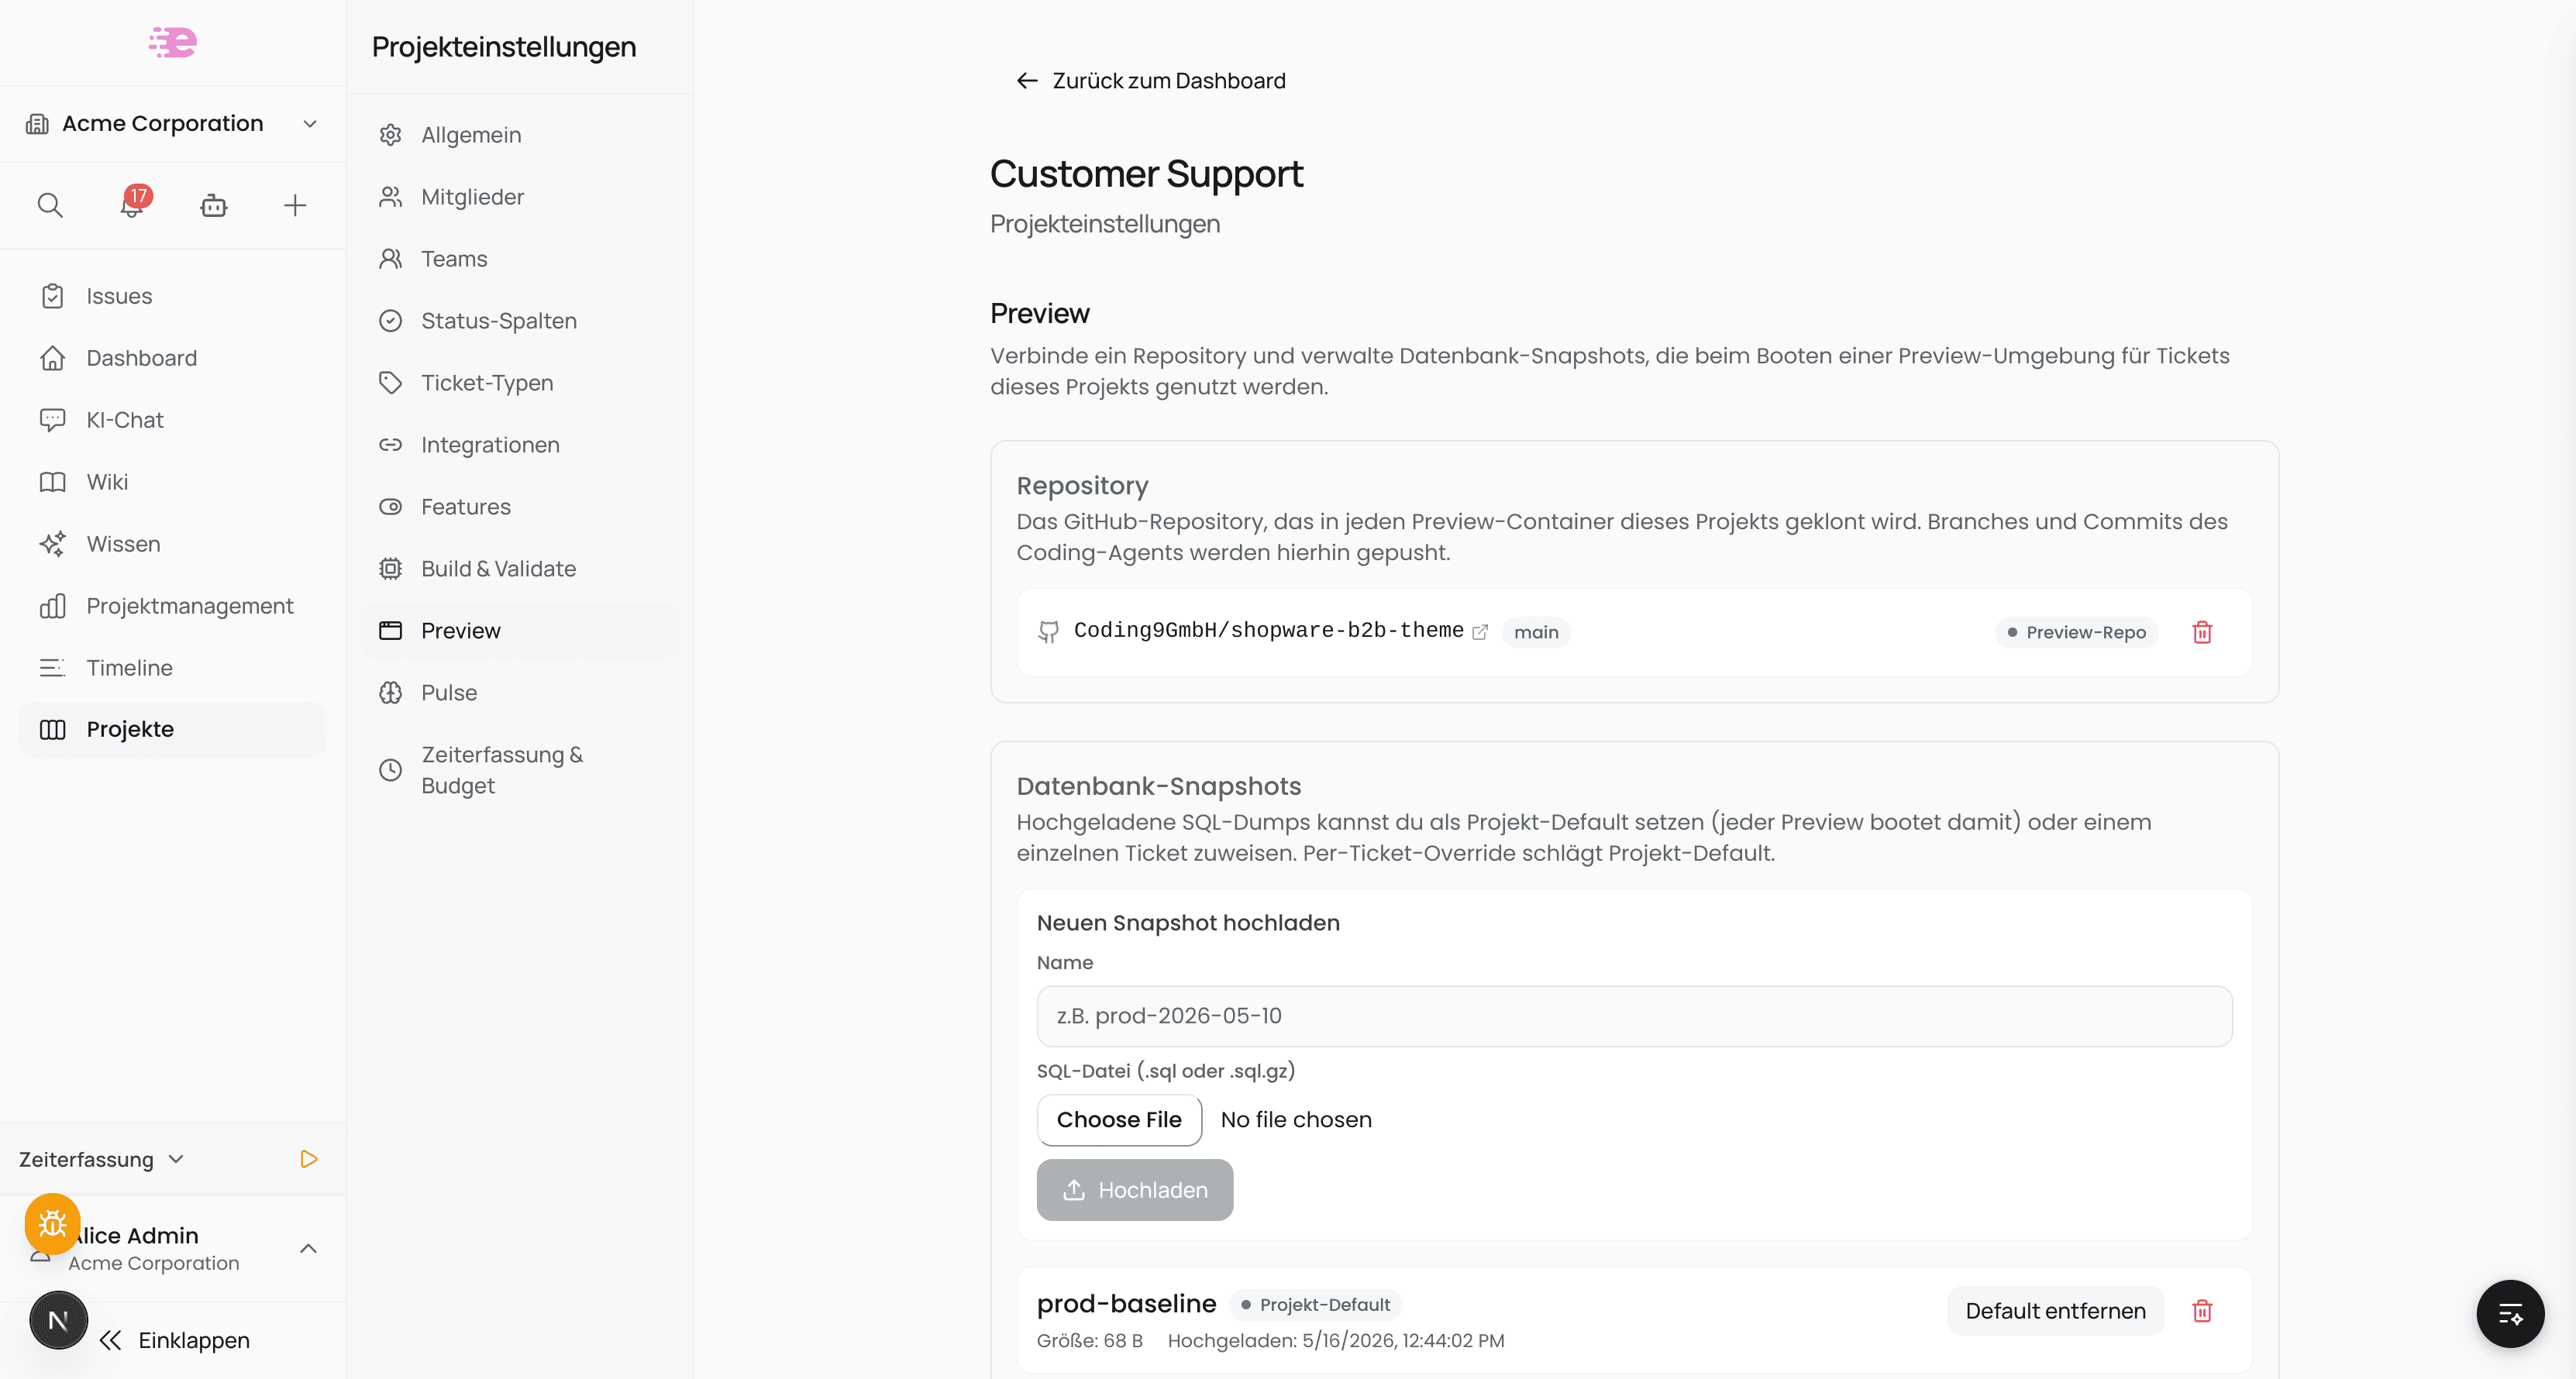Click the Projektmanagement chart icon
This screenshot has width=2576, height=1379.
click(53, 606)
